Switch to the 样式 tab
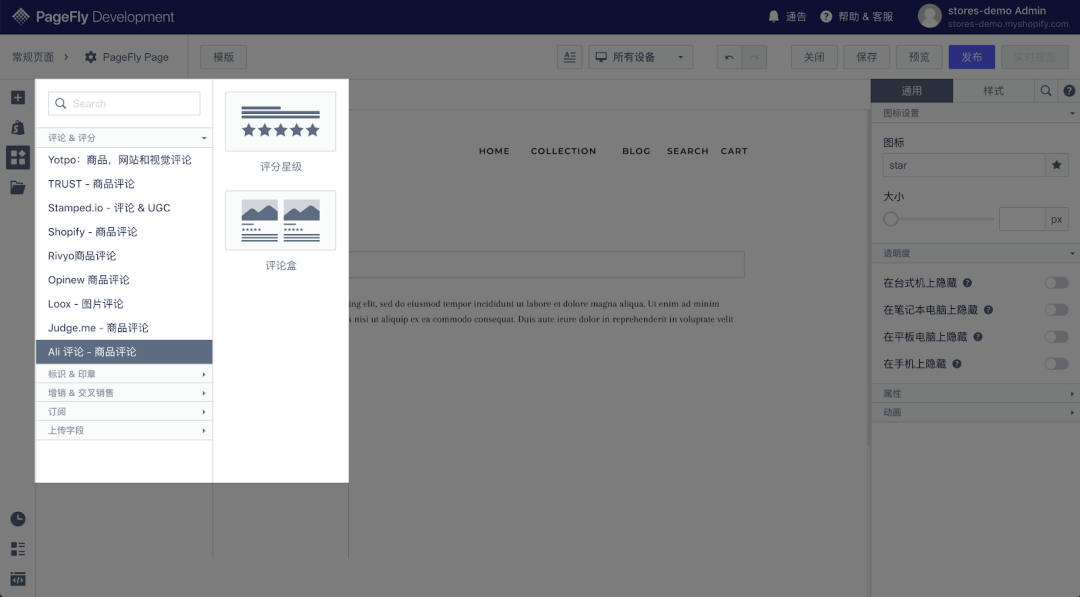This screenshot has height=597, width=1080. [x=993, y=91]
